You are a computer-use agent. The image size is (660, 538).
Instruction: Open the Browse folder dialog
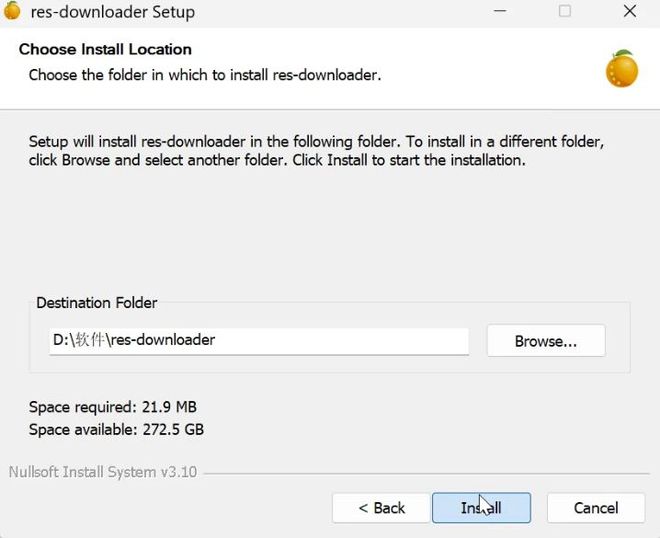546,341
